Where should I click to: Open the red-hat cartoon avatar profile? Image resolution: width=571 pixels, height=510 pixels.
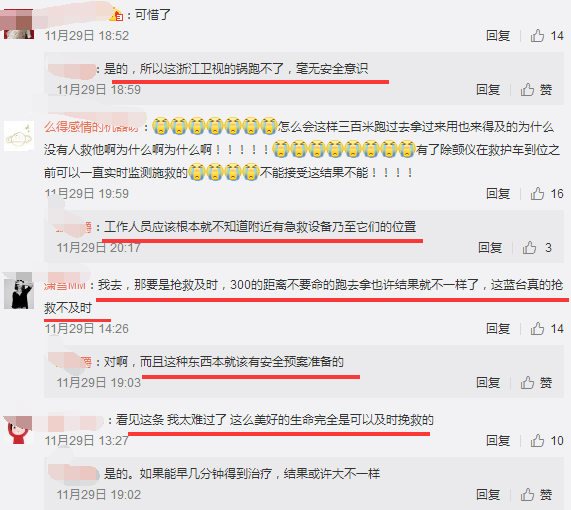click(19, 430)
